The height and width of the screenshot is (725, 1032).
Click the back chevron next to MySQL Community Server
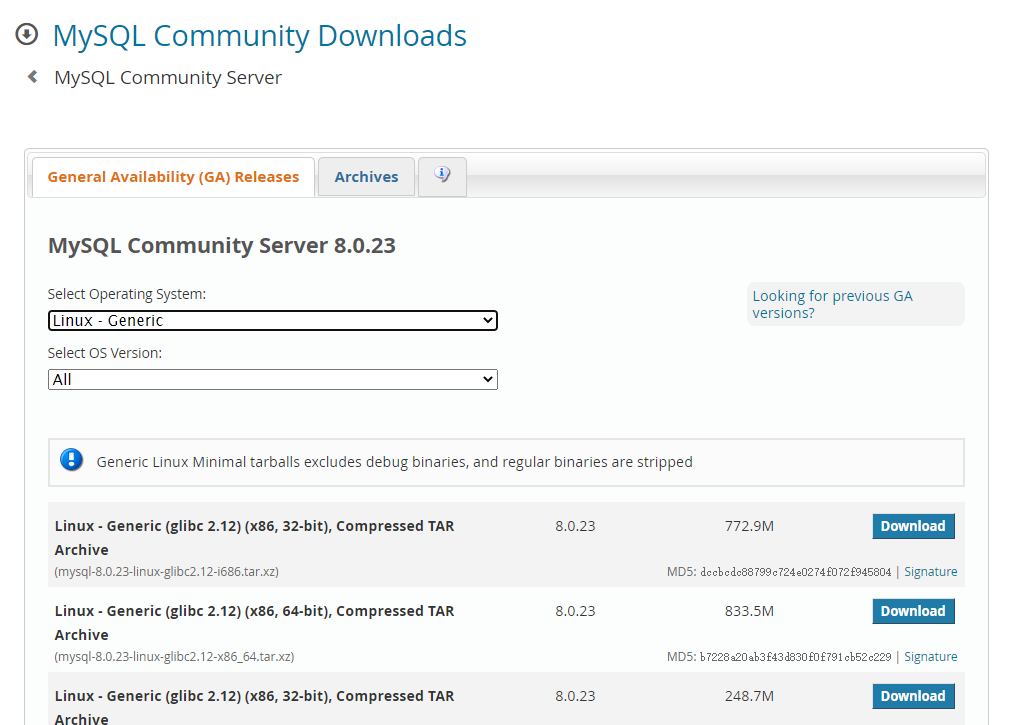(32, 77)
